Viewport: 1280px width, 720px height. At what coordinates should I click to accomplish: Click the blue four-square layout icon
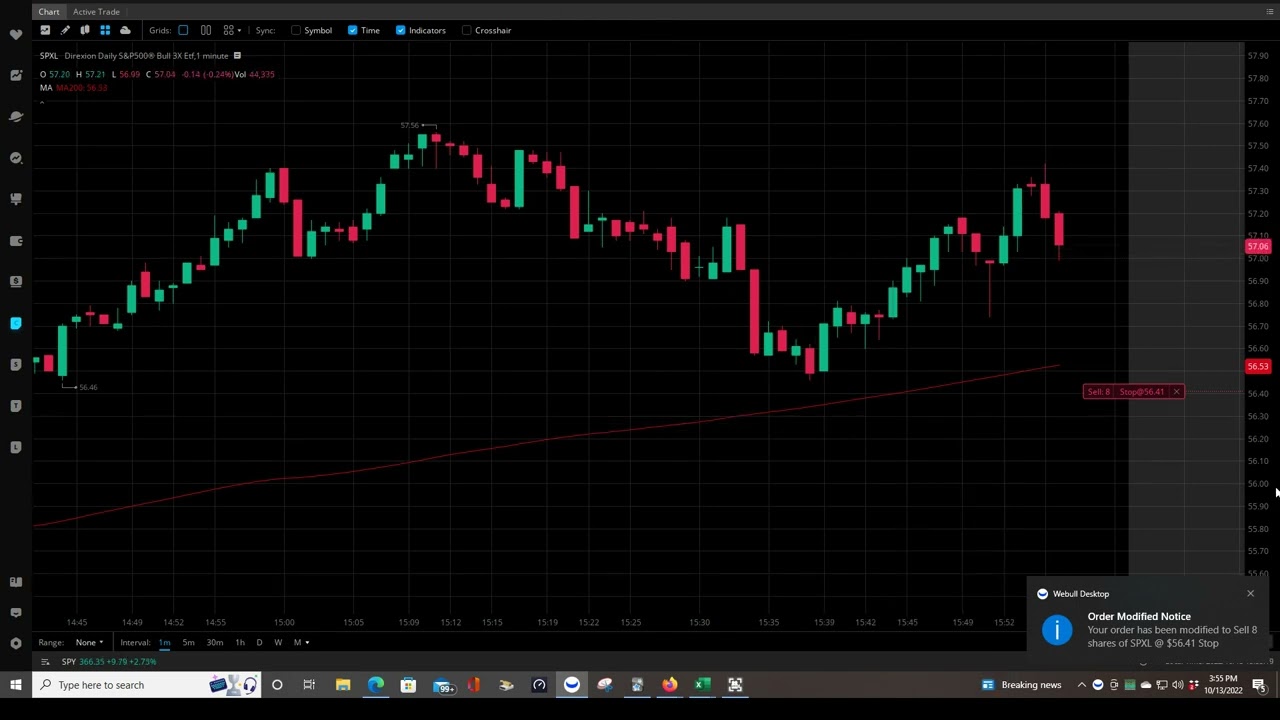(x=105, y=30)
